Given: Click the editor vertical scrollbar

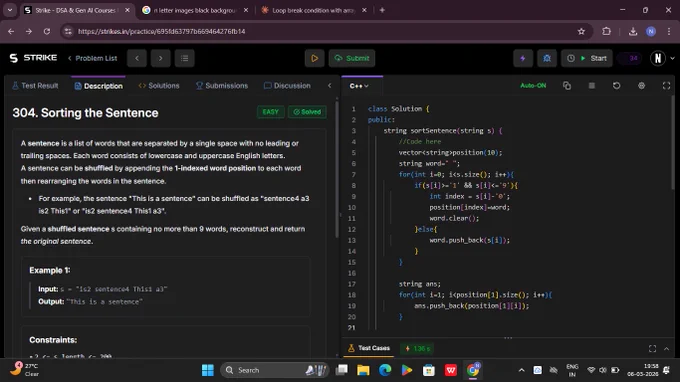Looking at the screenshot, I should pyautogui.click(x=673, y=143).
